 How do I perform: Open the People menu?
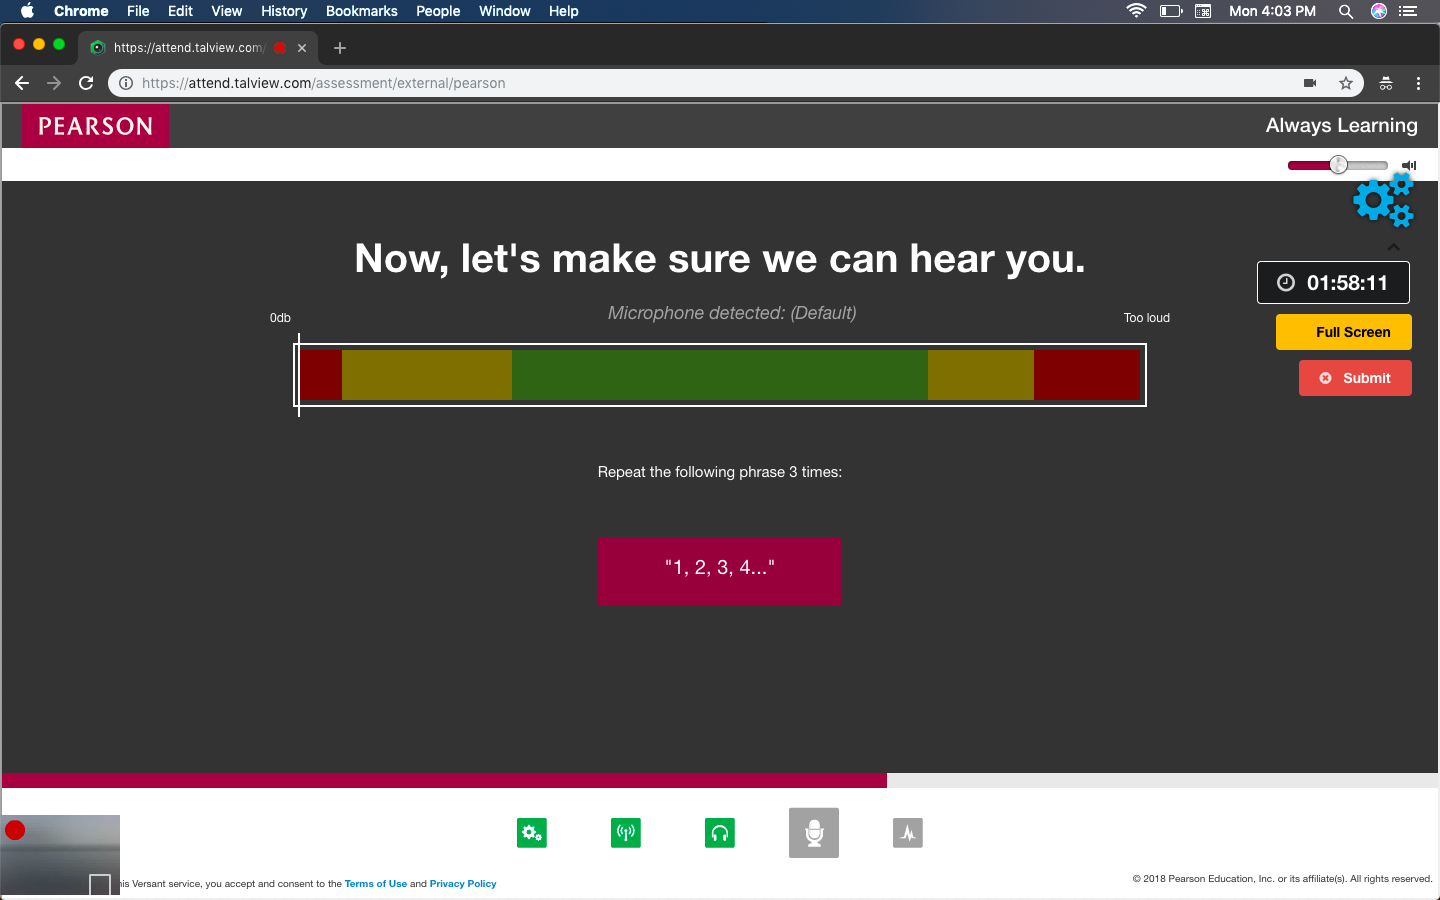438,11
